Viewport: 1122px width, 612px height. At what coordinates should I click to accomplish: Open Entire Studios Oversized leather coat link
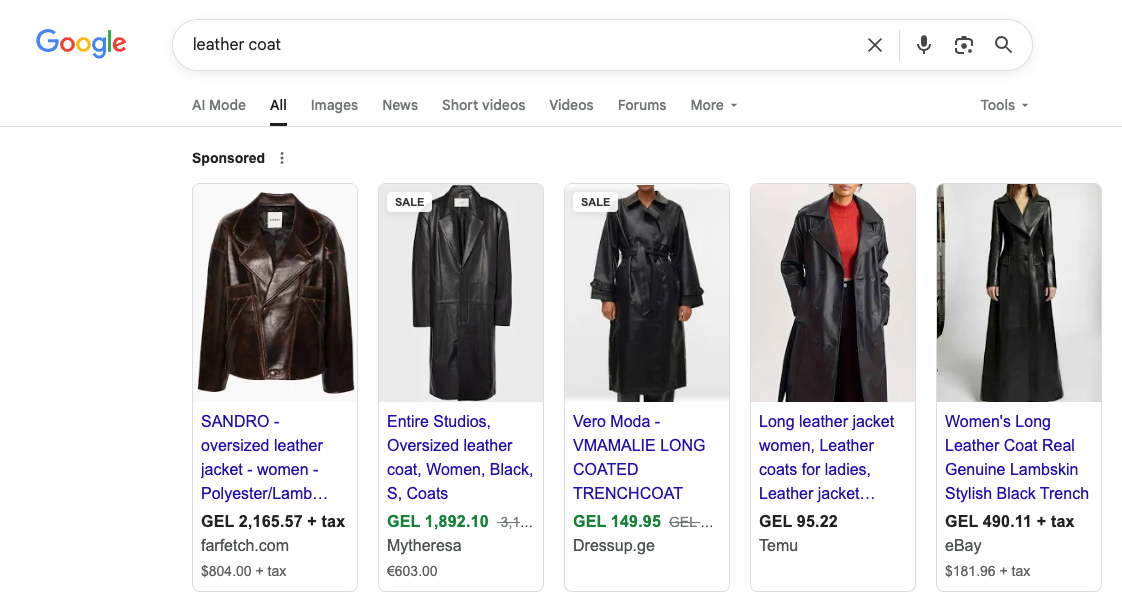(460, 457)
